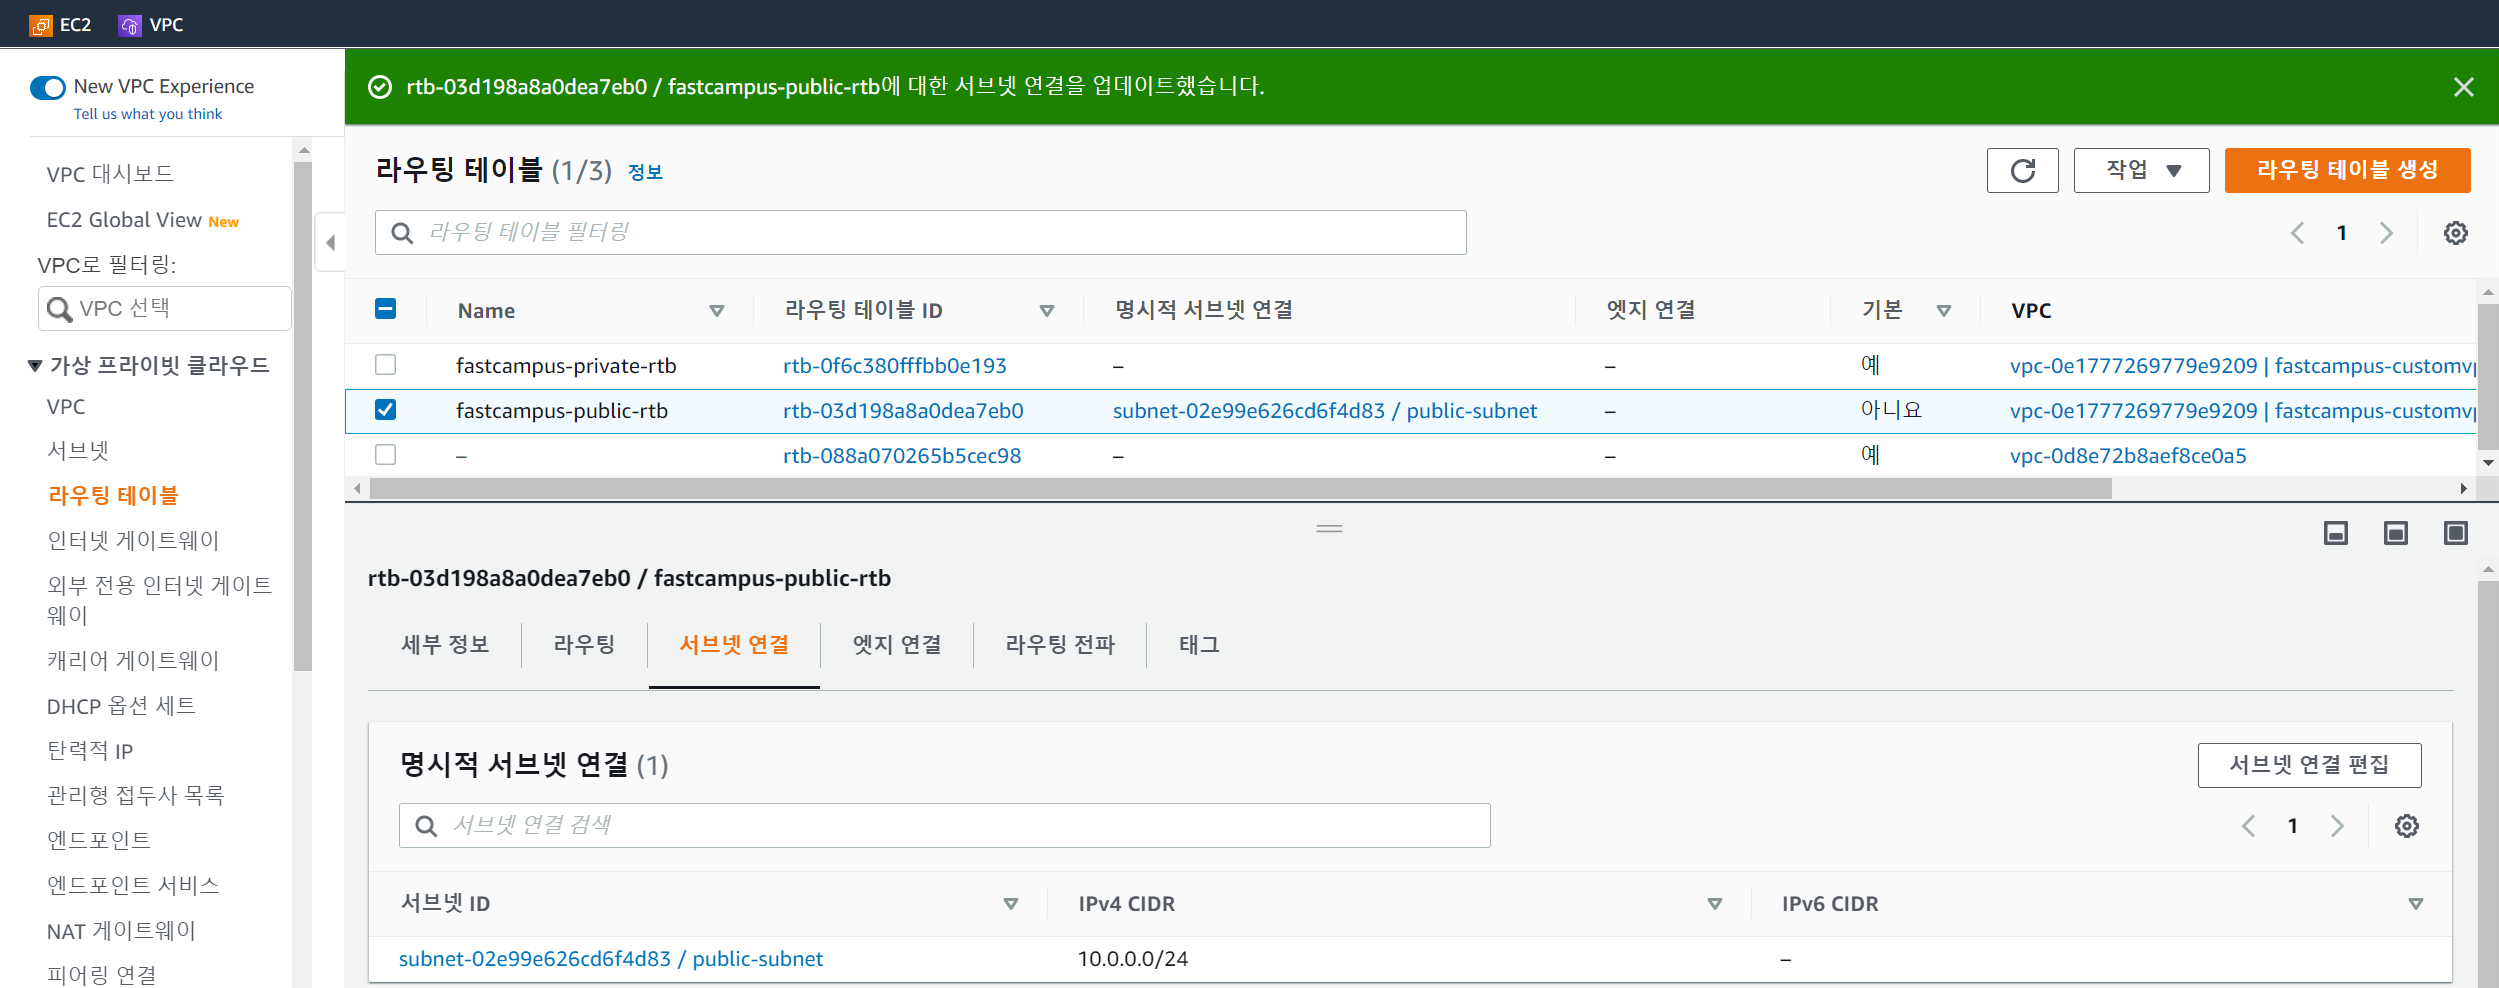This screenshot has height=988, width=2499.
Task: Open the 서브넷 연결 tab
Action: tap(734, 645)
